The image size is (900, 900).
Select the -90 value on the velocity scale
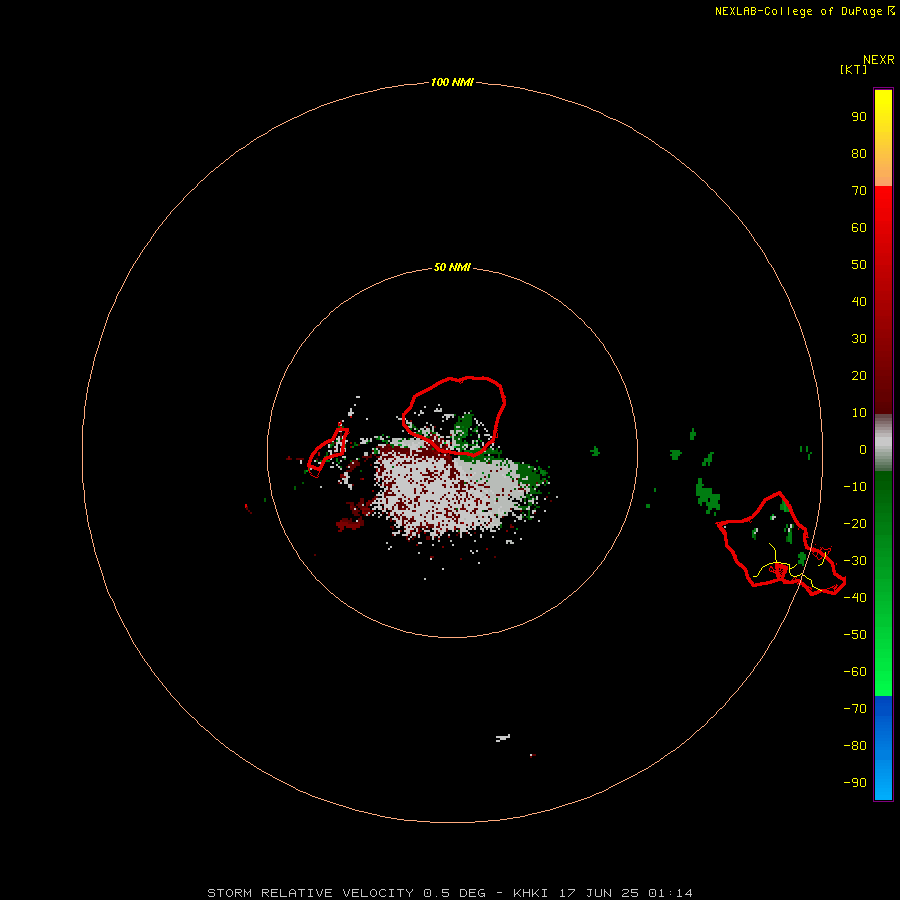click(855, 782)
